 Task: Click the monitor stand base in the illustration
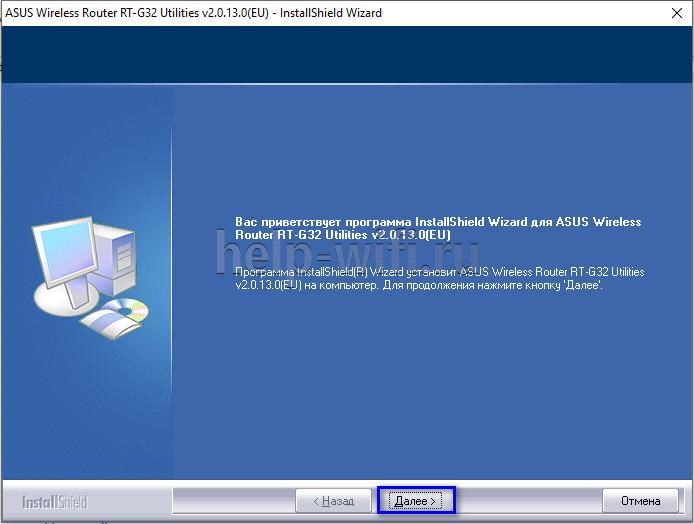click(x=66, y=299)
